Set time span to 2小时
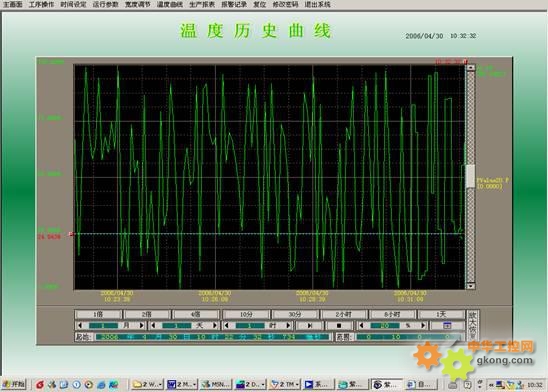The width and height of the screenshot is (548, 392). 343,314
